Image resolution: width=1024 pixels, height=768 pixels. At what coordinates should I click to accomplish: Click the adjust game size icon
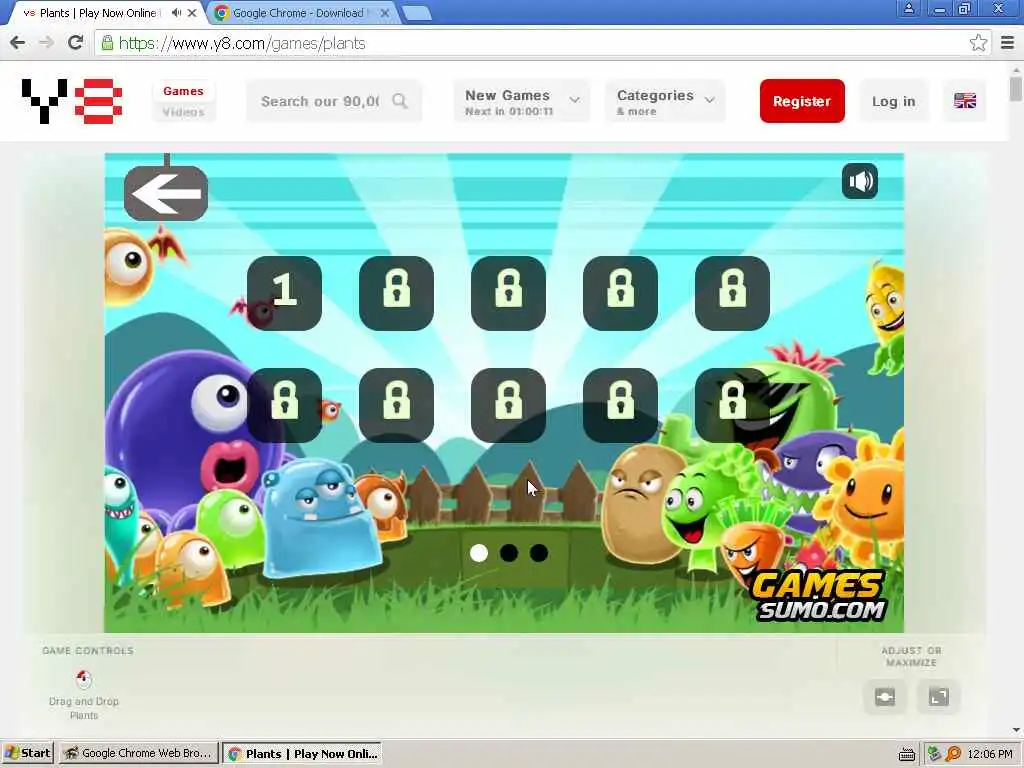click(885, 697)
